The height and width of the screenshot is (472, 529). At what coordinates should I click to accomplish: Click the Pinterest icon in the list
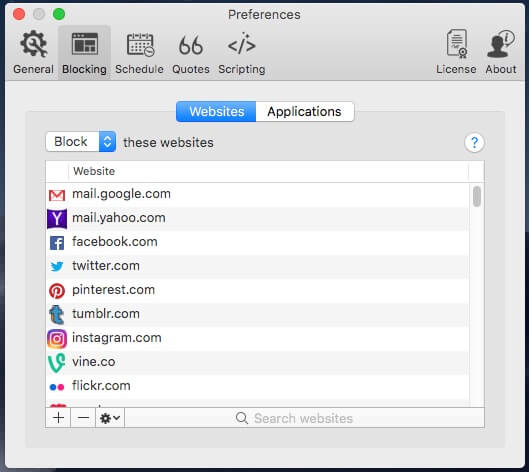[x=57, y=291]
